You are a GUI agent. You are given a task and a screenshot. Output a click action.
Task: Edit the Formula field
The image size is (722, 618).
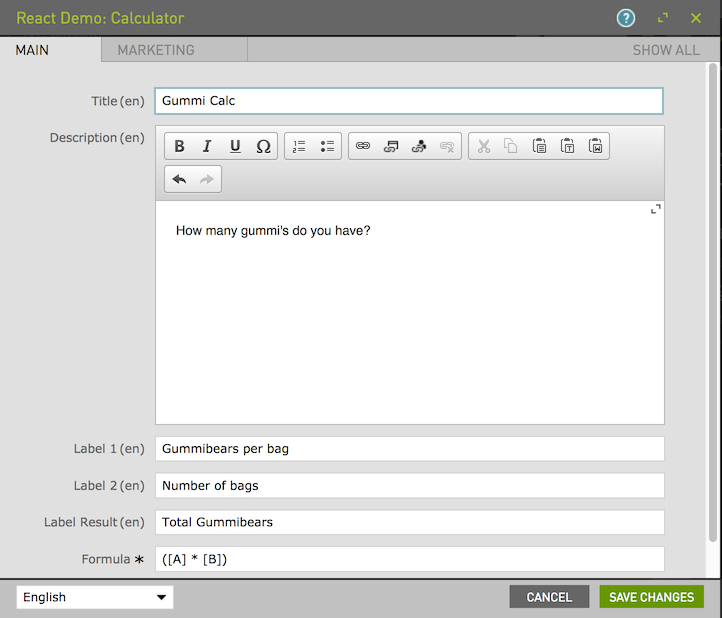pos(410,559)
